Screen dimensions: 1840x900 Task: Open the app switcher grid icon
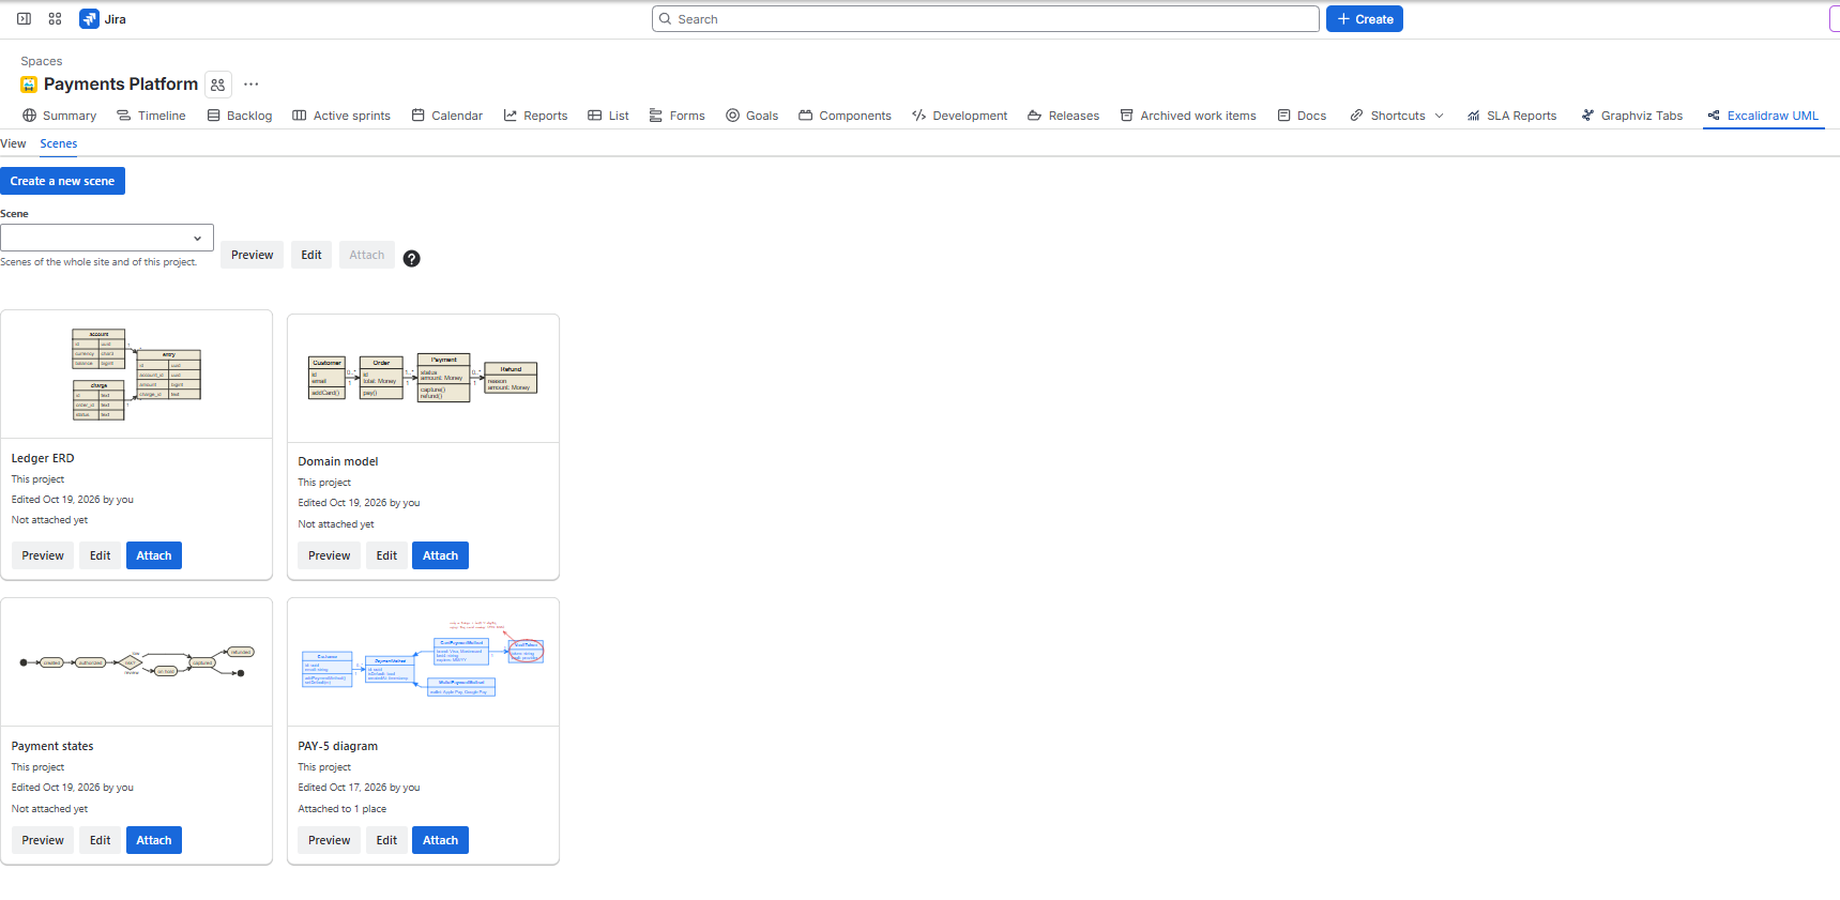(55, 19)
